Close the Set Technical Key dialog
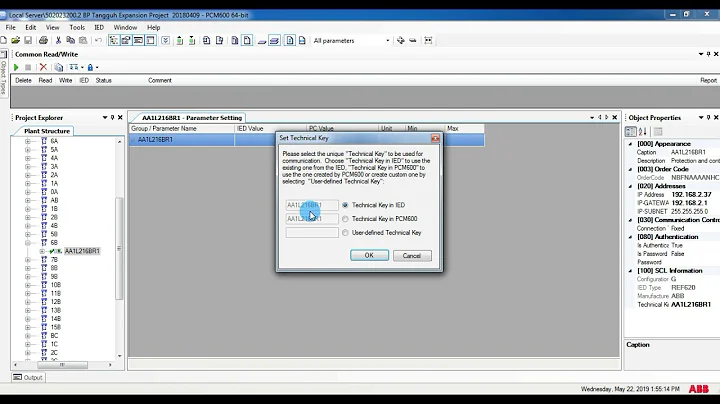This screenshot has width=720, height=404. tap(435, 138)
